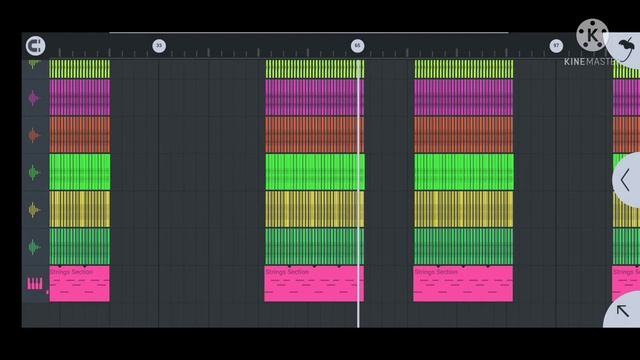Select the dark green audio track waveform icon
Screen dimensions: 640x360
(x=33, y=247)
